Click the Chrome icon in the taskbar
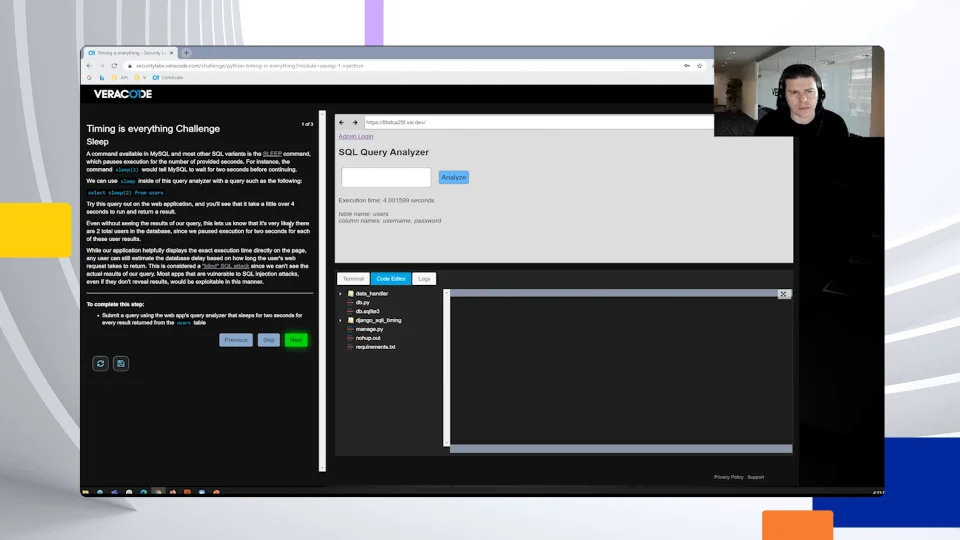 (159, 492)
